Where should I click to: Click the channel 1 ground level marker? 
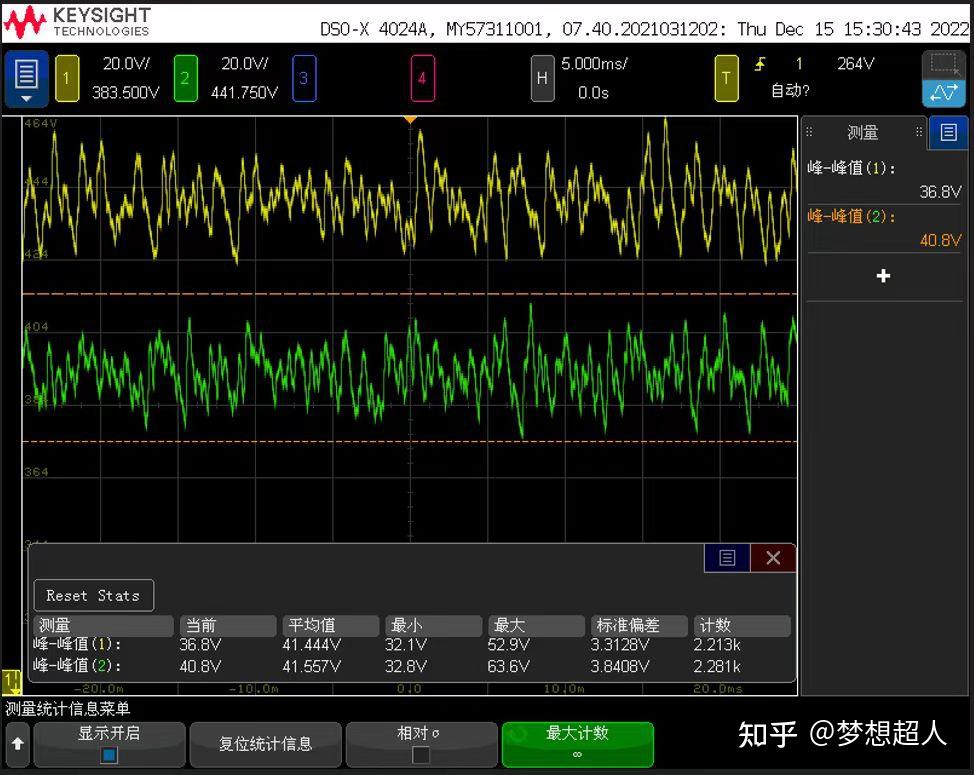click(11, 682)
